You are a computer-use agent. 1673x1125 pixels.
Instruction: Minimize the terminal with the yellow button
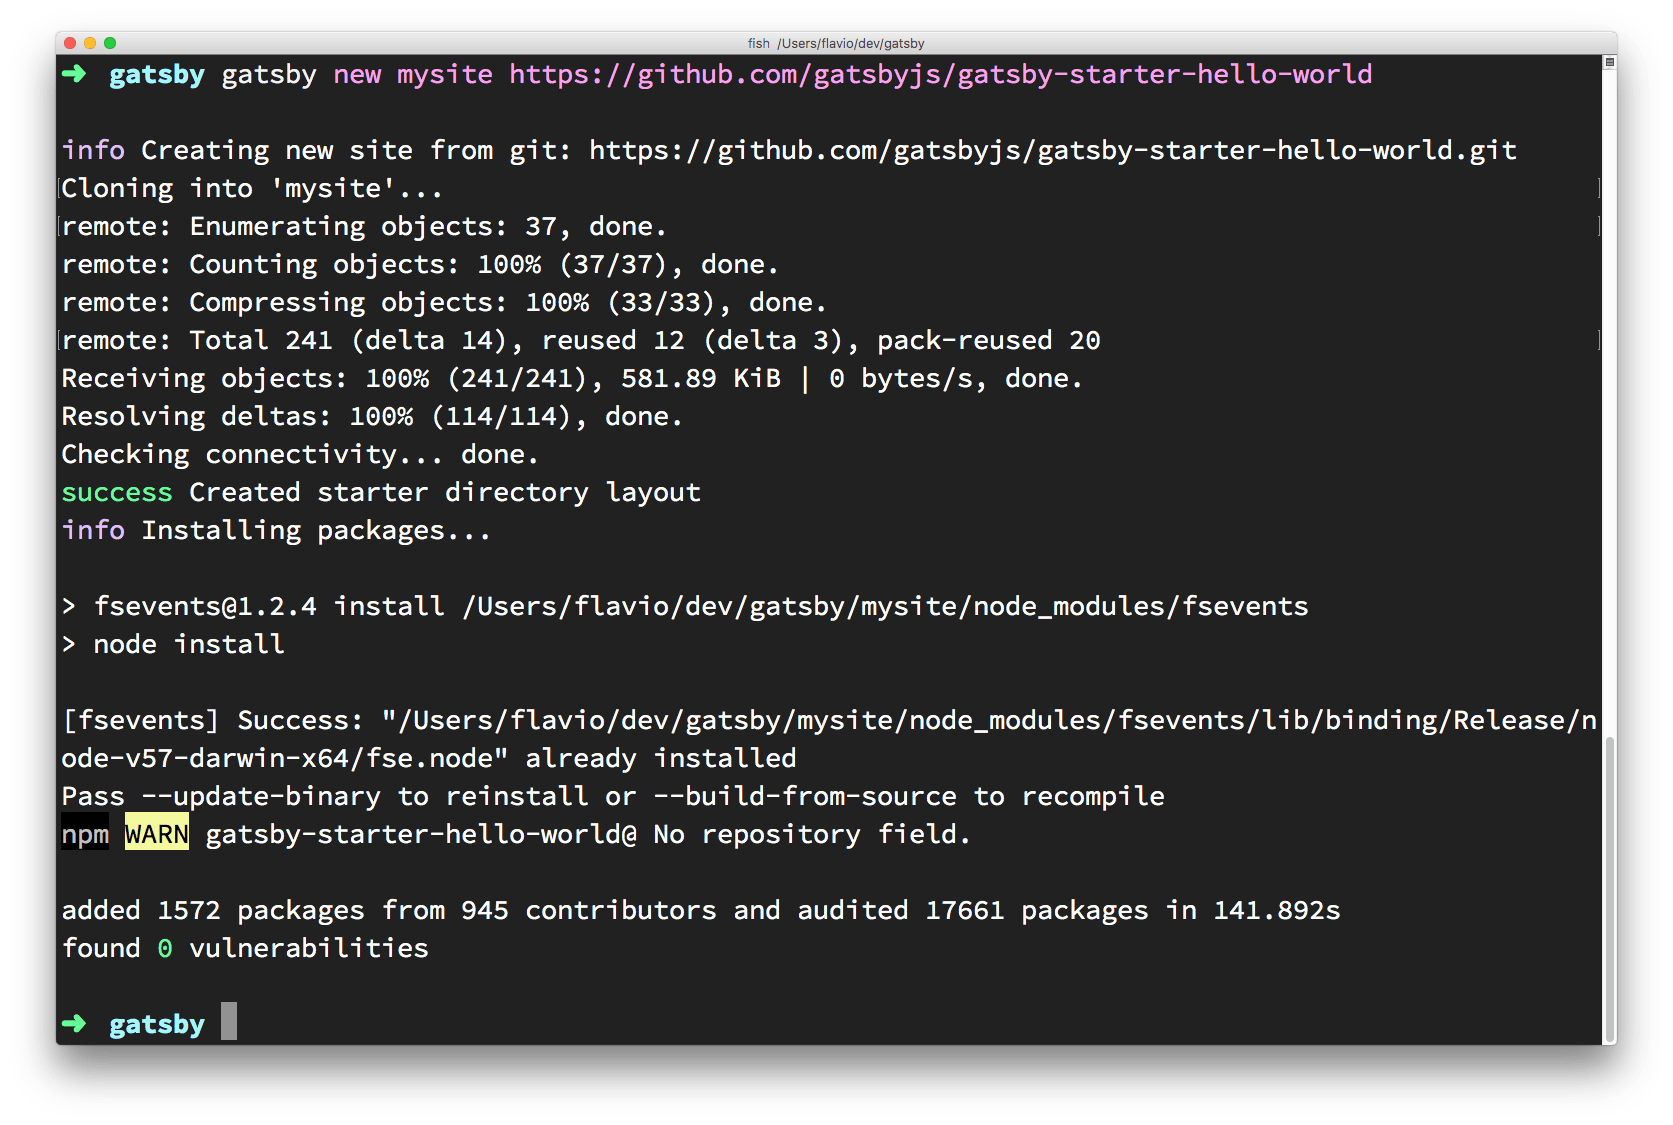point(90,43)
